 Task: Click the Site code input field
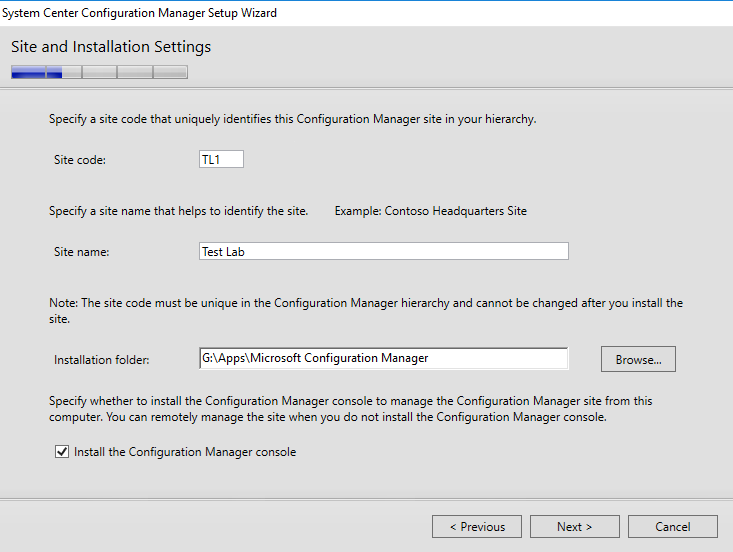pos(221,159)
